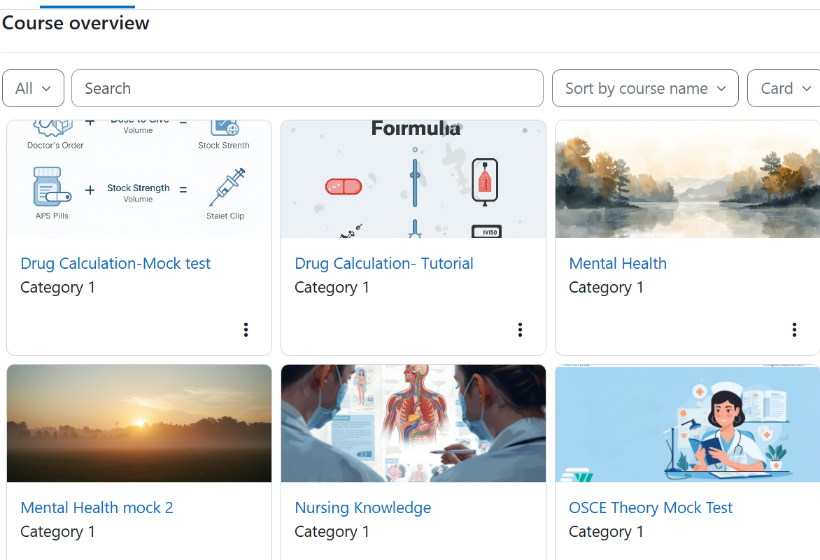The width and height of the screenshot is (820, 560).
Task: Open the Nursing Knowledge course link
Action: 363,507
